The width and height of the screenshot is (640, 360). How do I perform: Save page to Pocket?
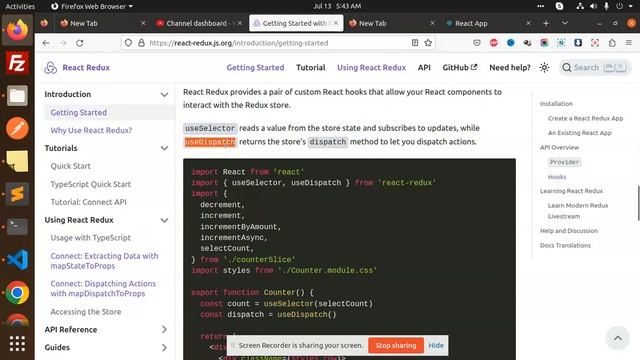pyautogui.click(x=477, y=43)
